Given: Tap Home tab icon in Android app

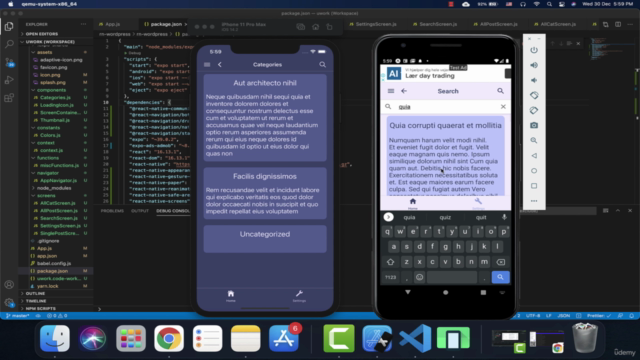Looking at the screenshot, I should (x=413, y=203).
